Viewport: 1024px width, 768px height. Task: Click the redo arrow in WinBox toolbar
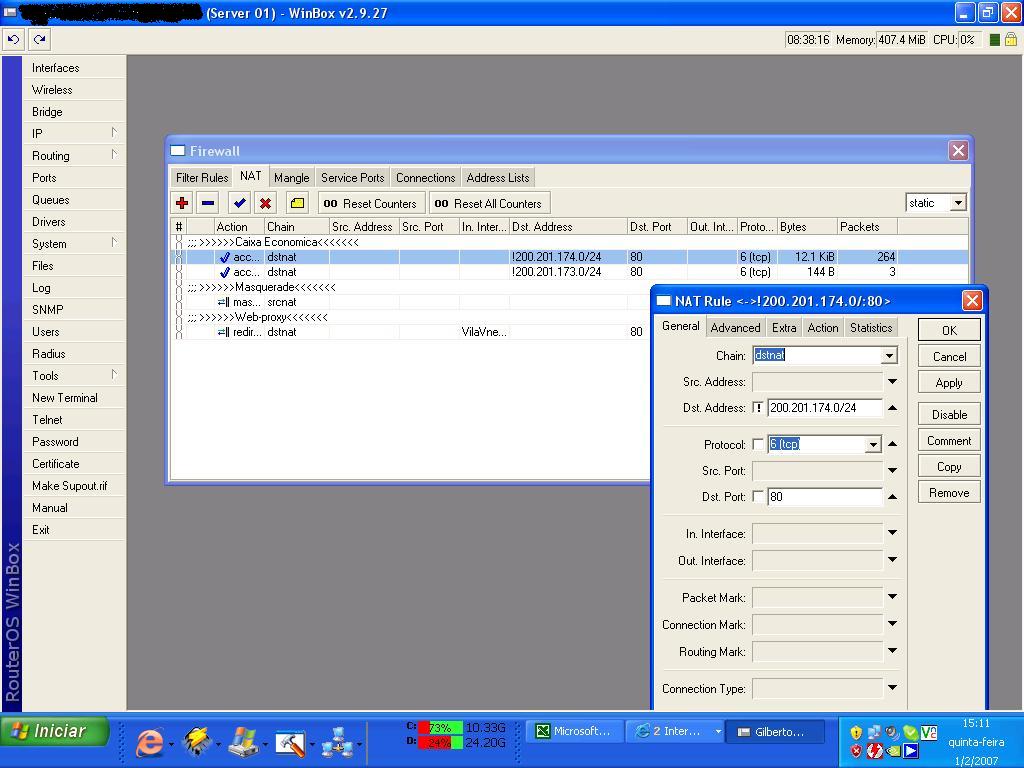click(39, 39)
